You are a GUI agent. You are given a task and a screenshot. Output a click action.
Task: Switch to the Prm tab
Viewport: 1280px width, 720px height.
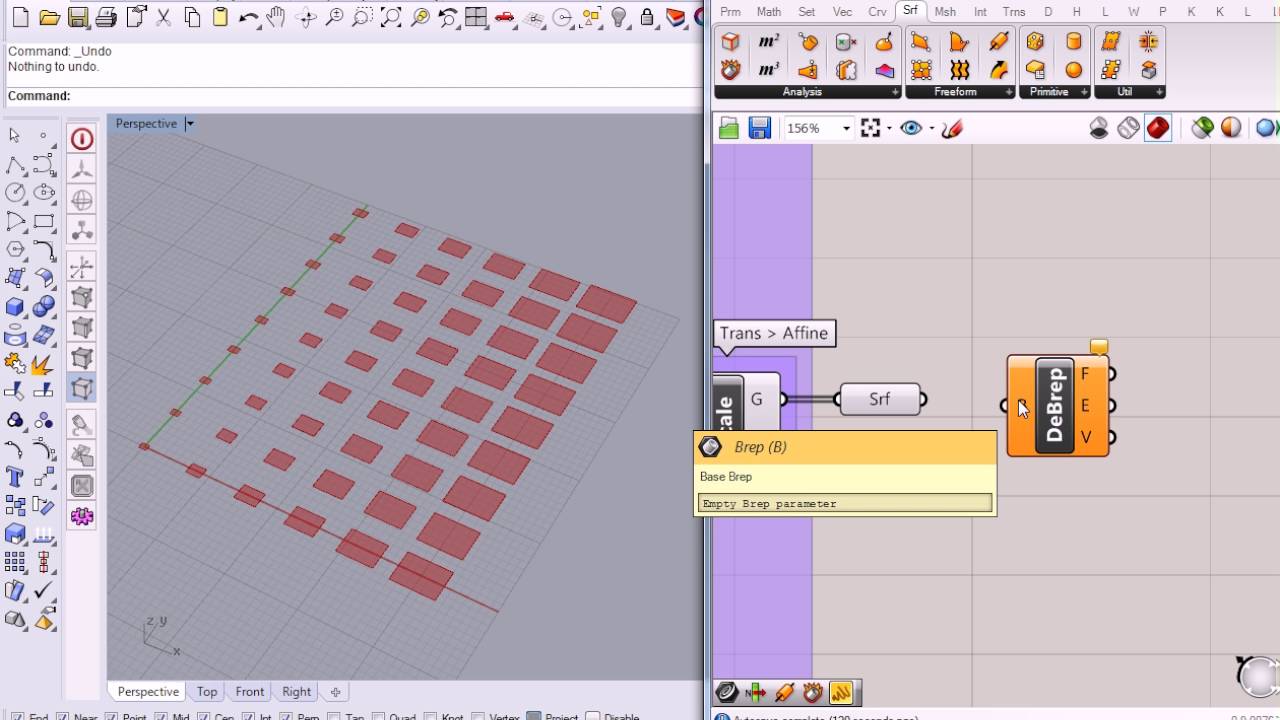click(731, 12)
